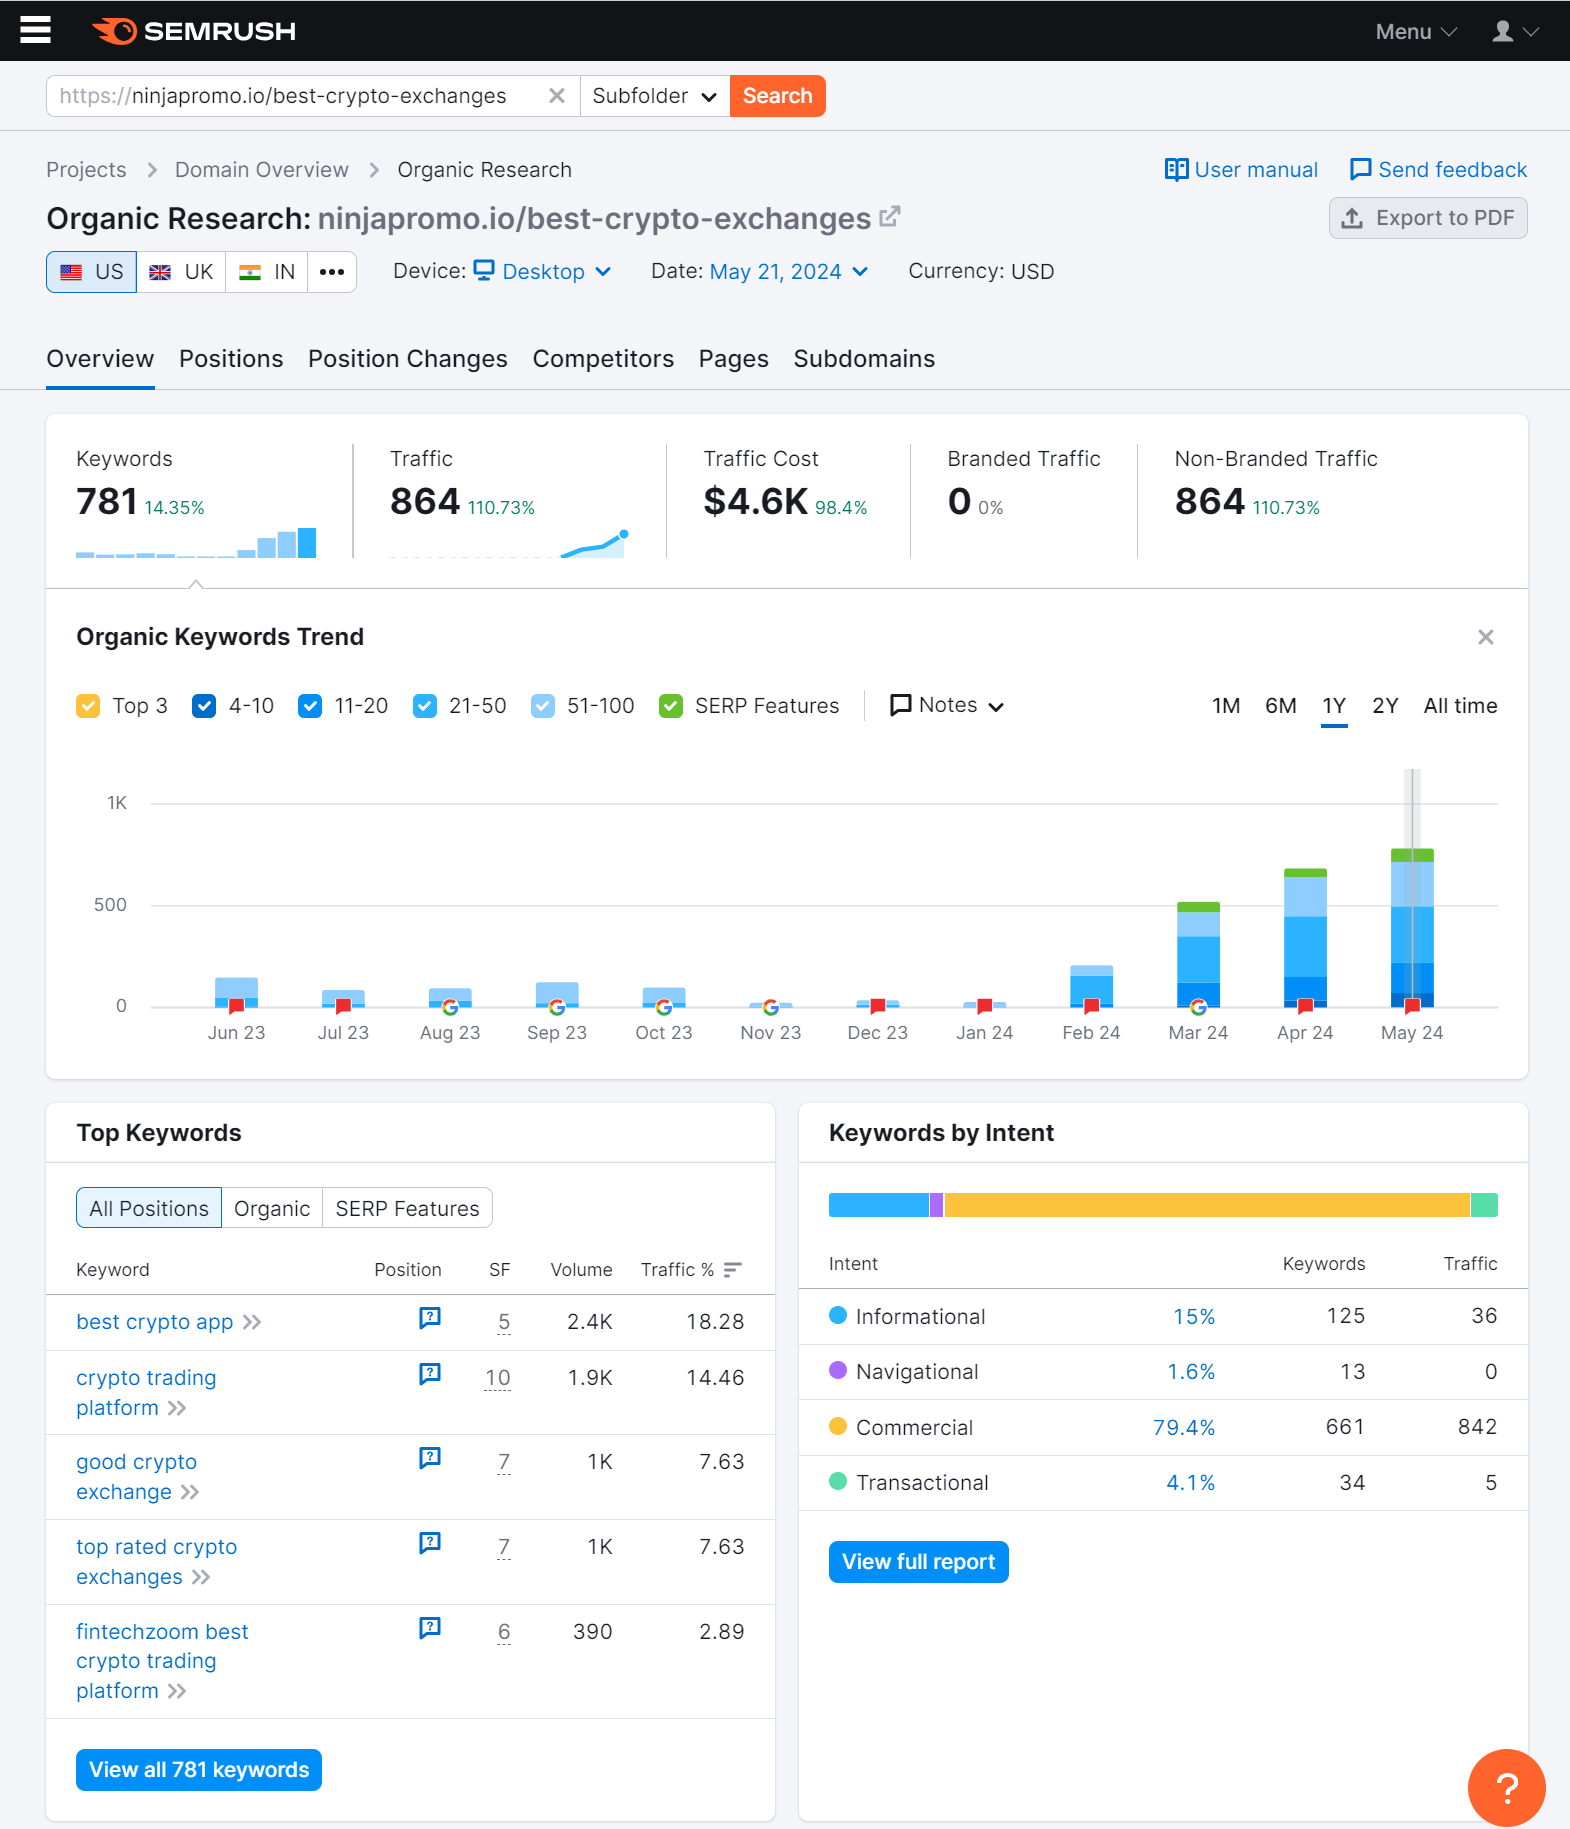Switch to the Competitors tab
This screenshot has width=1570, height=1829.
(603, 359)
